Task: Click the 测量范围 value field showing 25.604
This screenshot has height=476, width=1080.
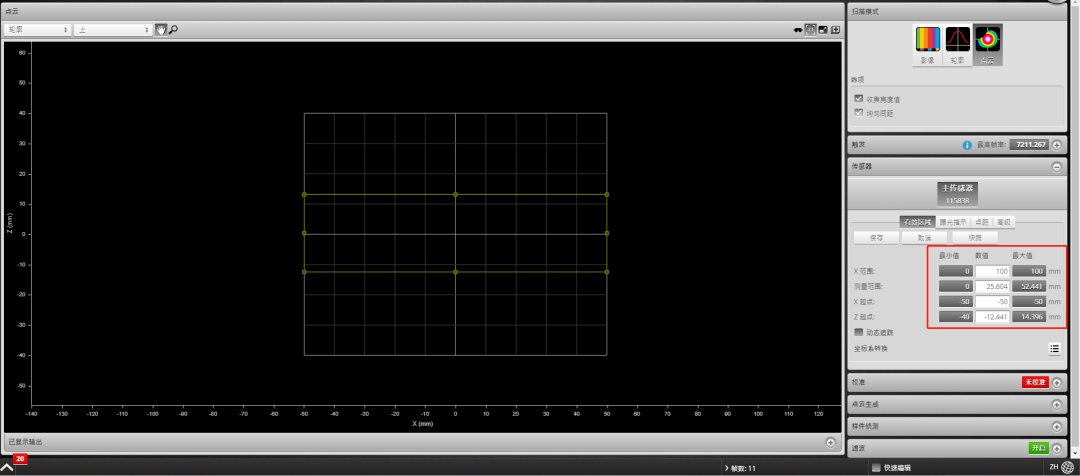Action: click(993, 287)
